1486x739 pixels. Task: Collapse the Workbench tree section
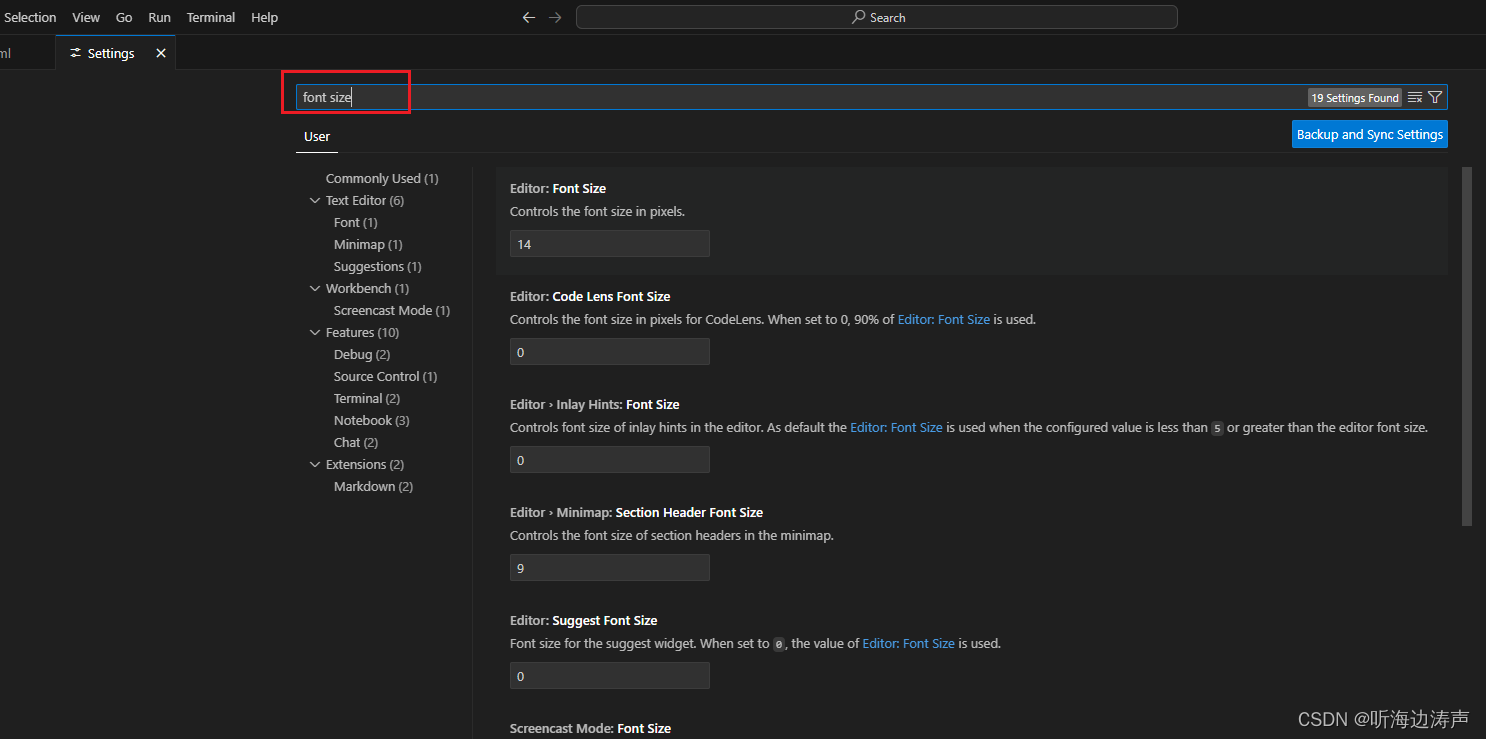315,288
